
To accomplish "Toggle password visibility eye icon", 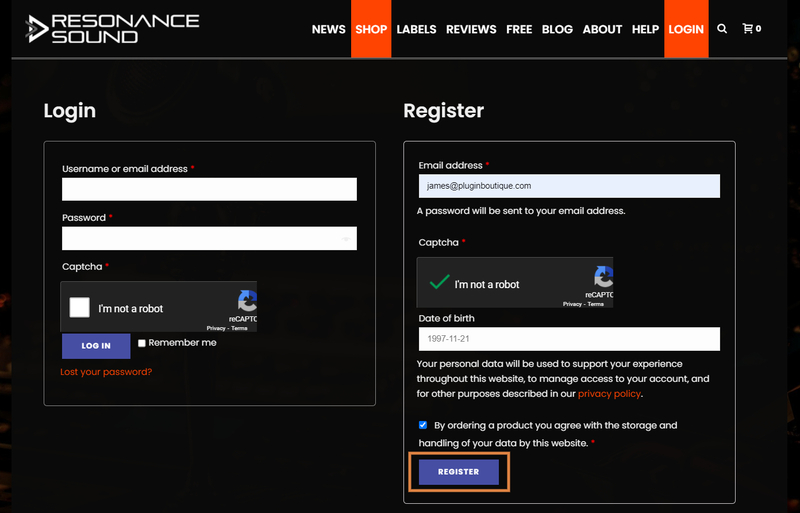I will [x=346, y=239].
